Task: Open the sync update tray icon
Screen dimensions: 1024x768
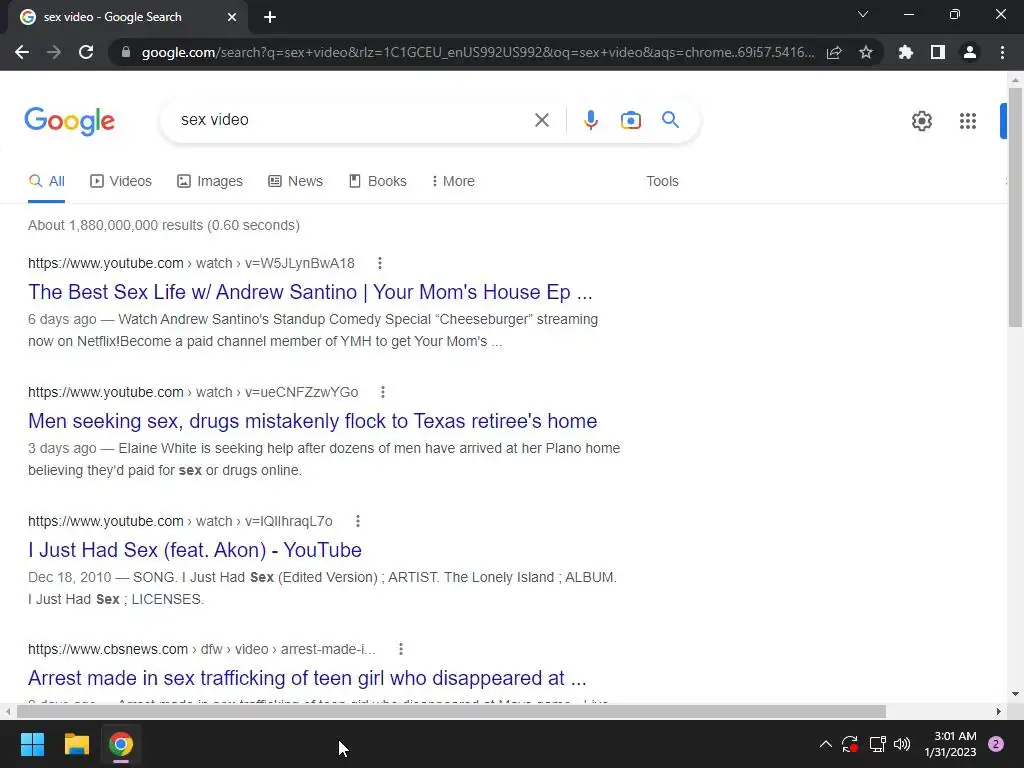Action: tap(850, 744)
